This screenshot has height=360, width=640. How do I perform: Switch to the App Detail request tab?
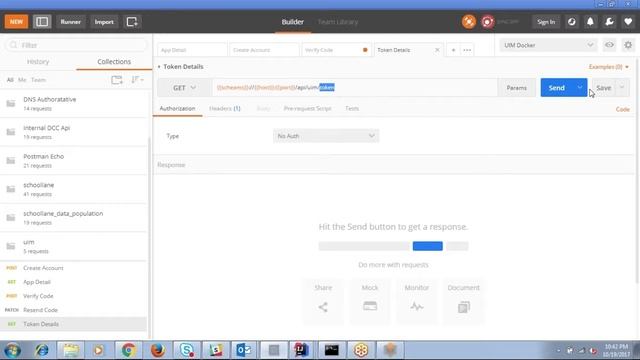click(x=192, y=50)
